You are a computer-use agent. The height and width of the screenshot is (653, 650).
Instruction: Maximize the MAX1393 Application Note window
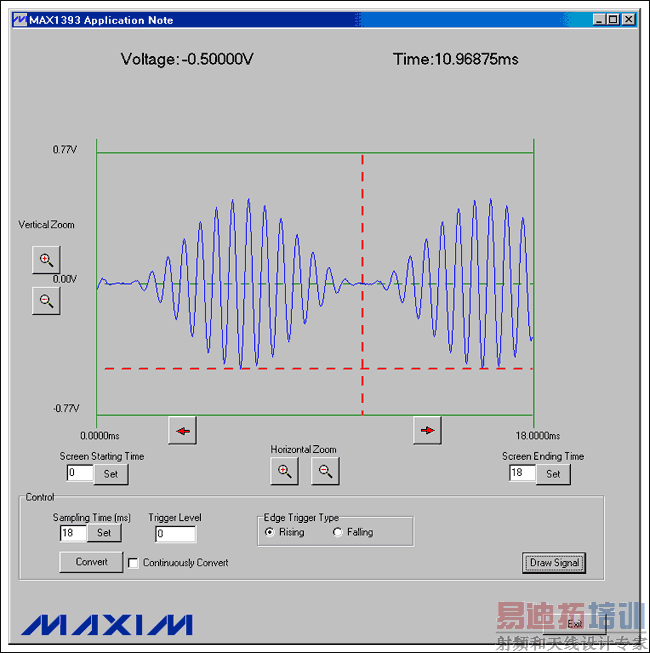click(613, 20)
